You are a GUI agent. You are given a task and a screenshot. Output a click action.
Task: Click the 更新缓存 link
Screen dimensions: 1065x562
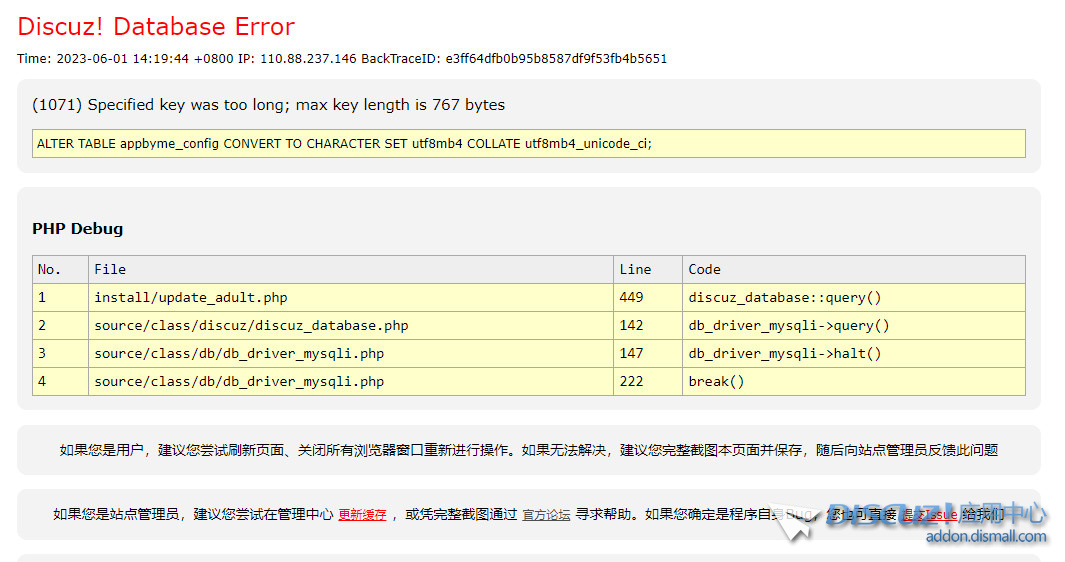362,515
